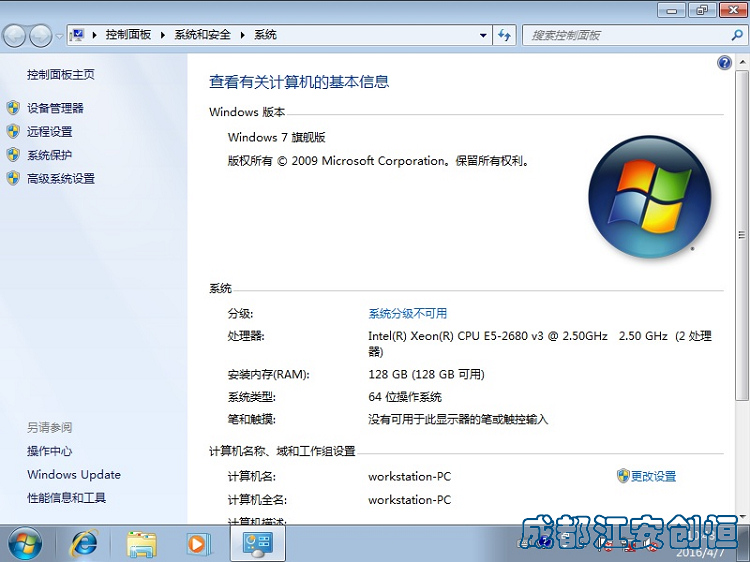Open 性能信息和工具 link
The image size is (750, 562).
pos(66,498)
